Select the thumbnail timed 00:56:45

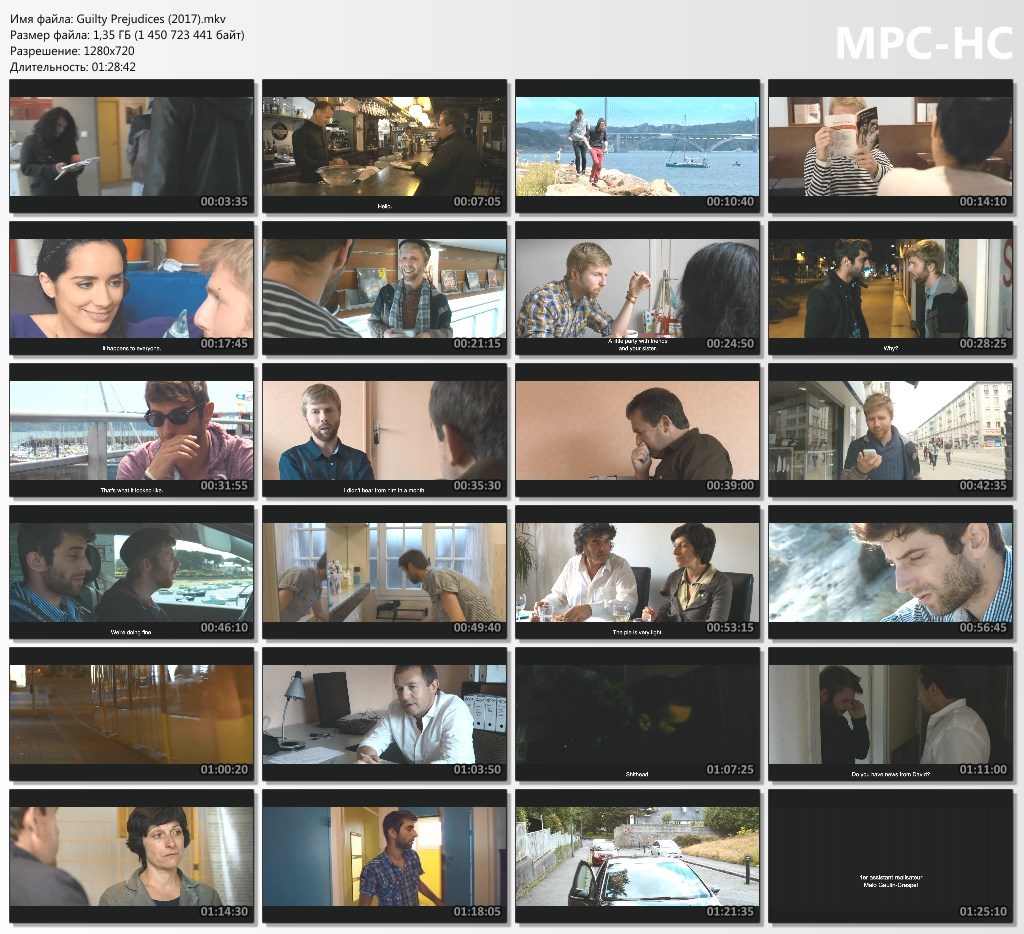[890, 572]
